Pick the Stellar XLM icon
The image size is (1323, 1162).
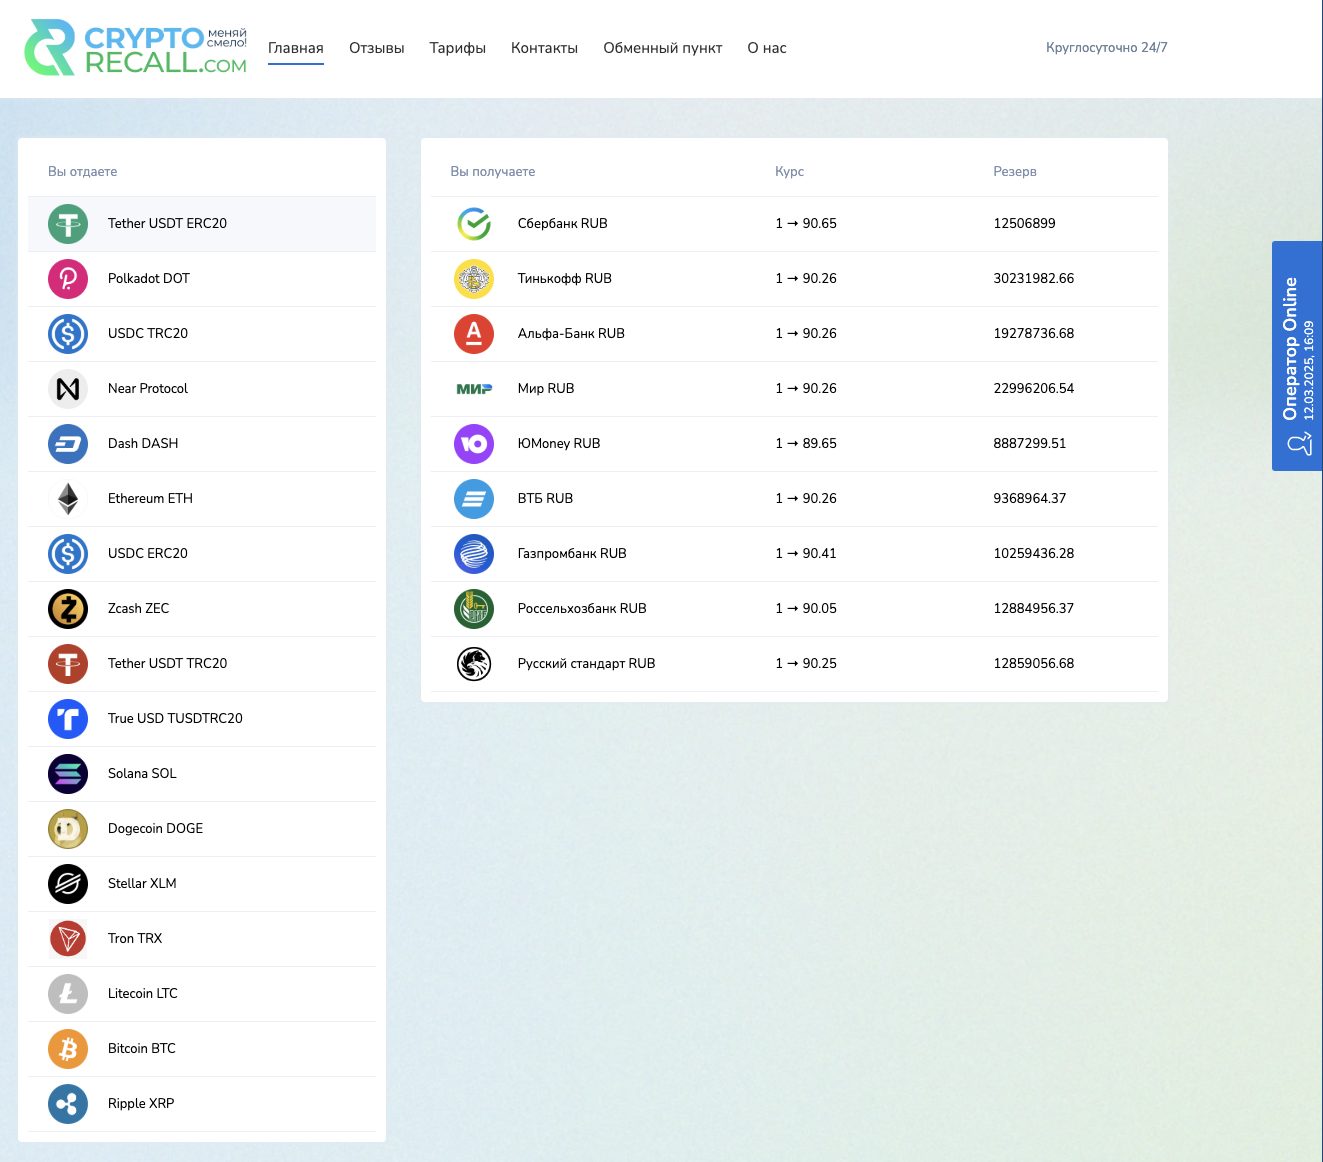[x=68, y=884]
